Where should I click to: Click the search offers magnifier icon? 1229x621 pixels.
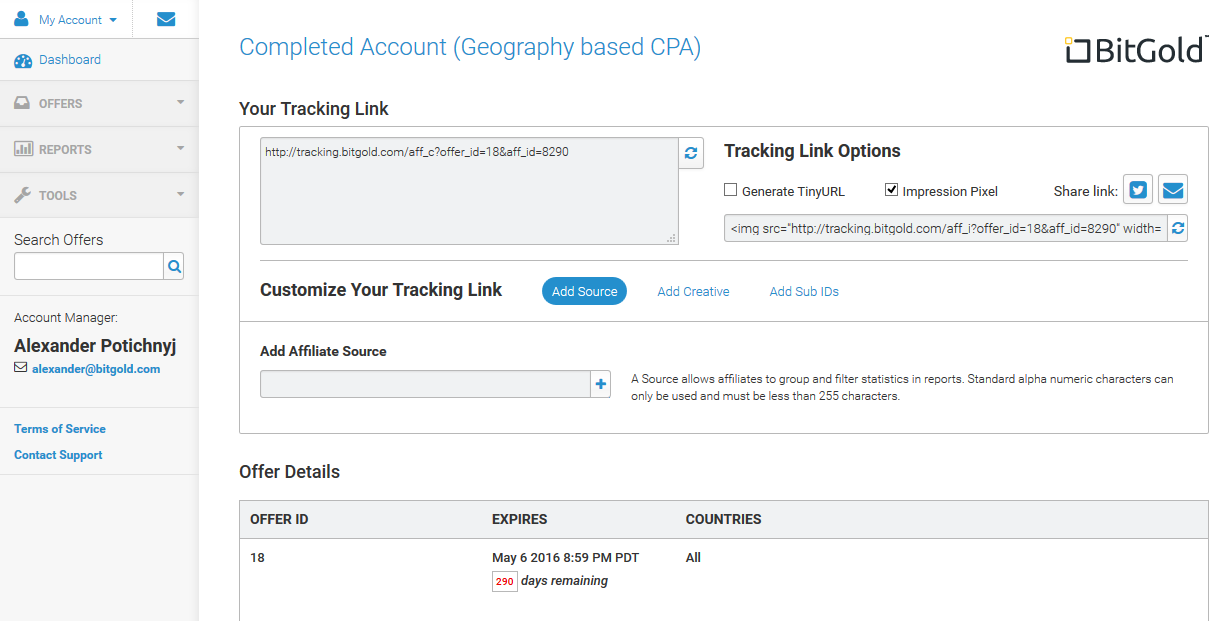[174, 266]
